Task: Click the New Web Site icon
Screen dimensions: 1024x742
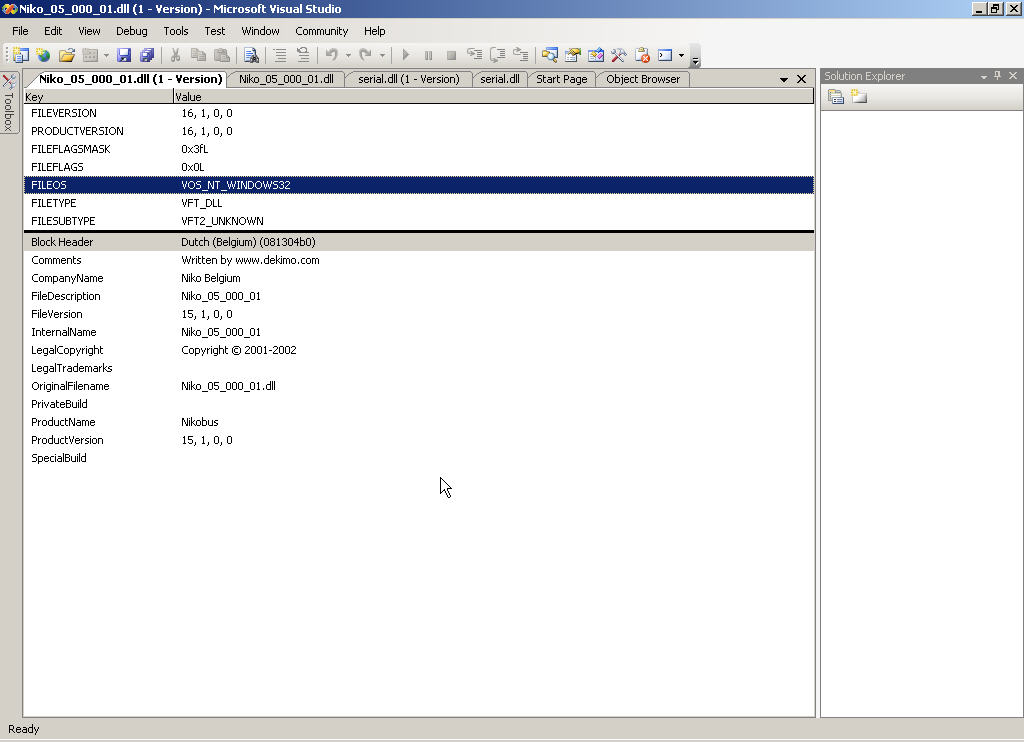Action: coord(43,56)
